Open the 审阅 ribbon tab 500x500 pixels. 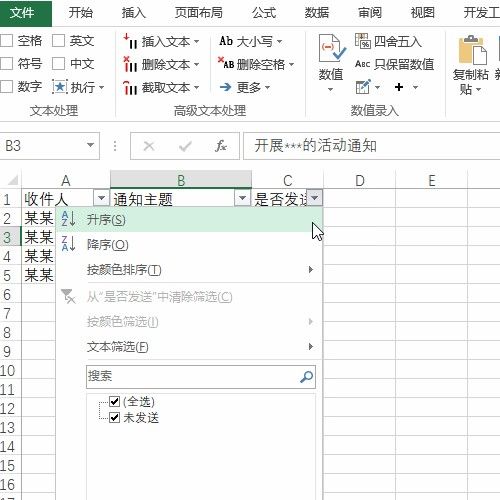click(370, 13)
